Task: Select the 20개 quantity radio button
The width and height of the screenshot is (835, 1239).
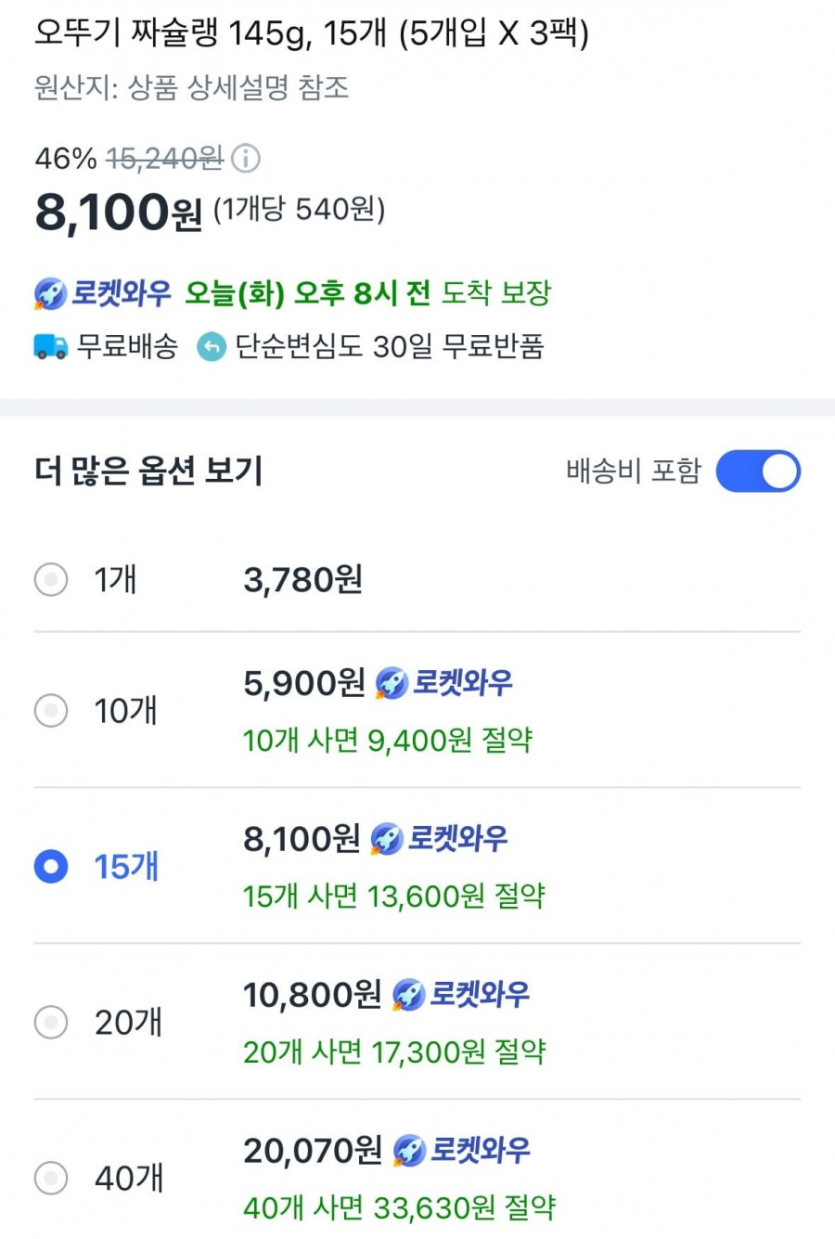Action: pyautogui.click(x=51, y=1023)
